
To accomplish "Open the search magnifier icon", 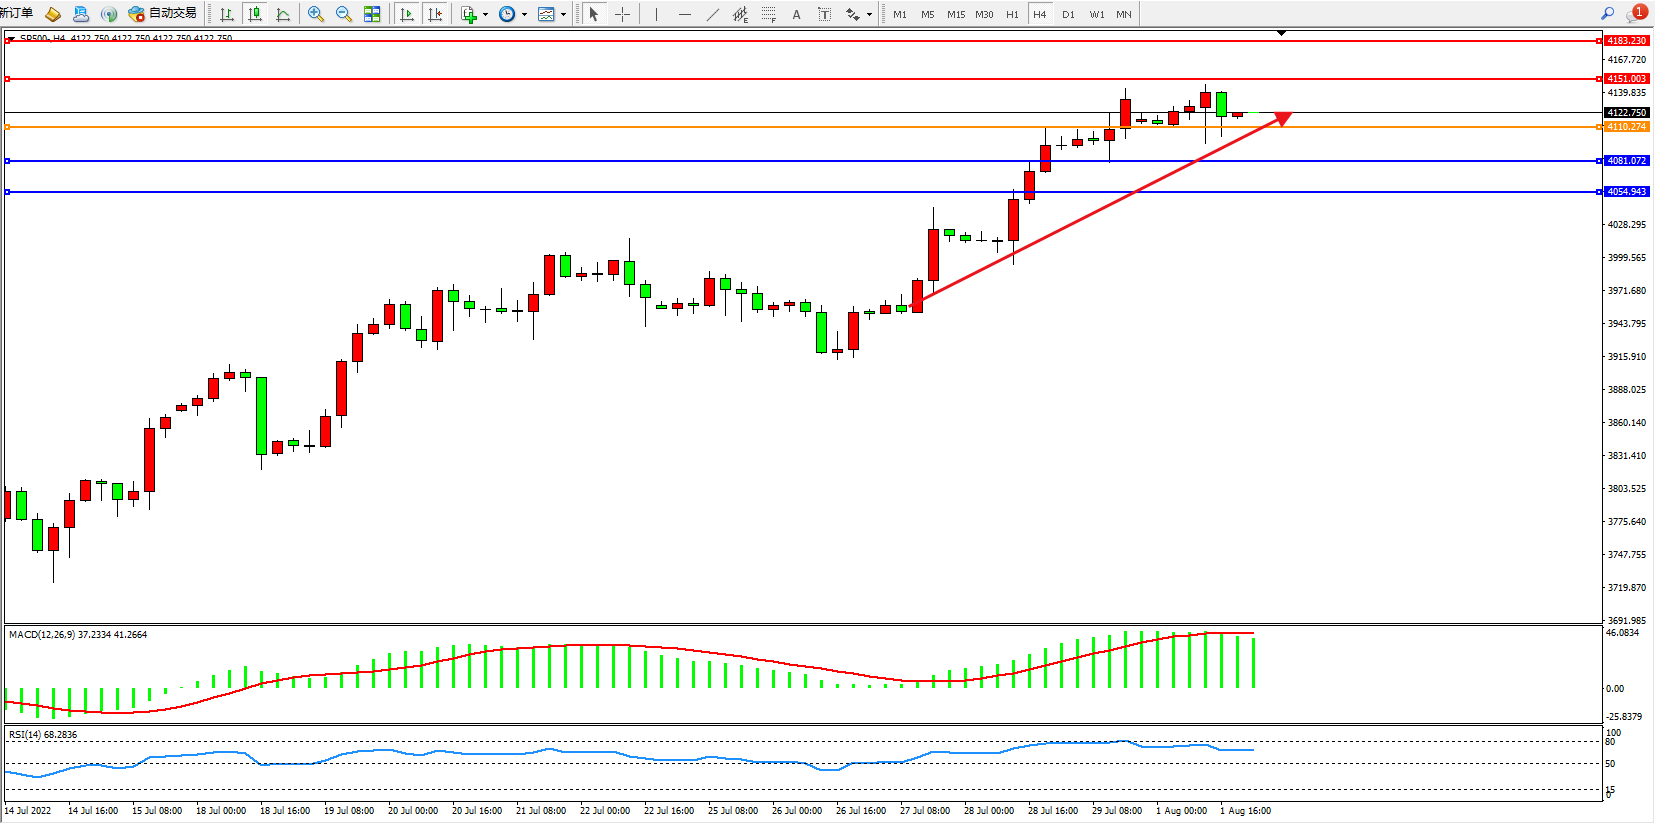I will pyautogui.click(x=1608, y=14).
